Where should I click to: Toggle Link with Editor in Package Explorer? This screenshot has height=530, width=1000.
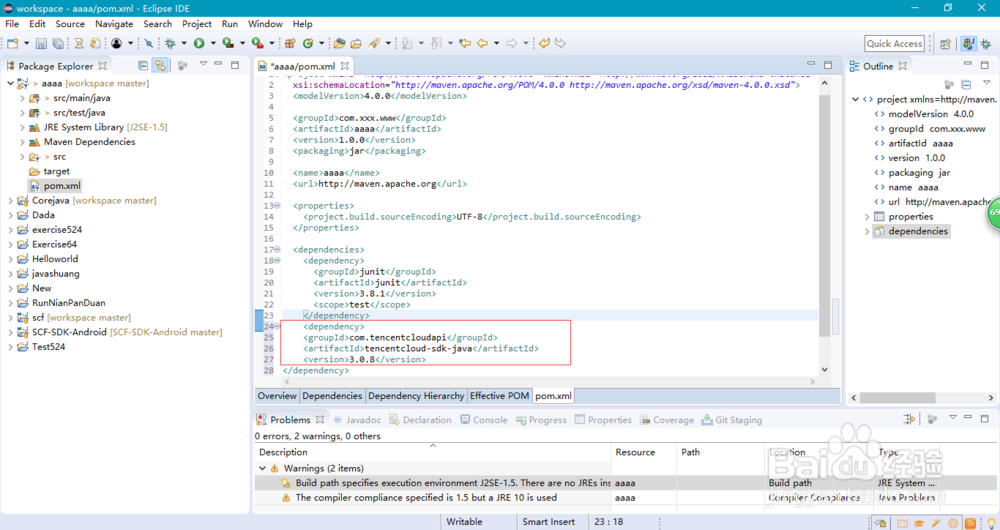[159, 65]
